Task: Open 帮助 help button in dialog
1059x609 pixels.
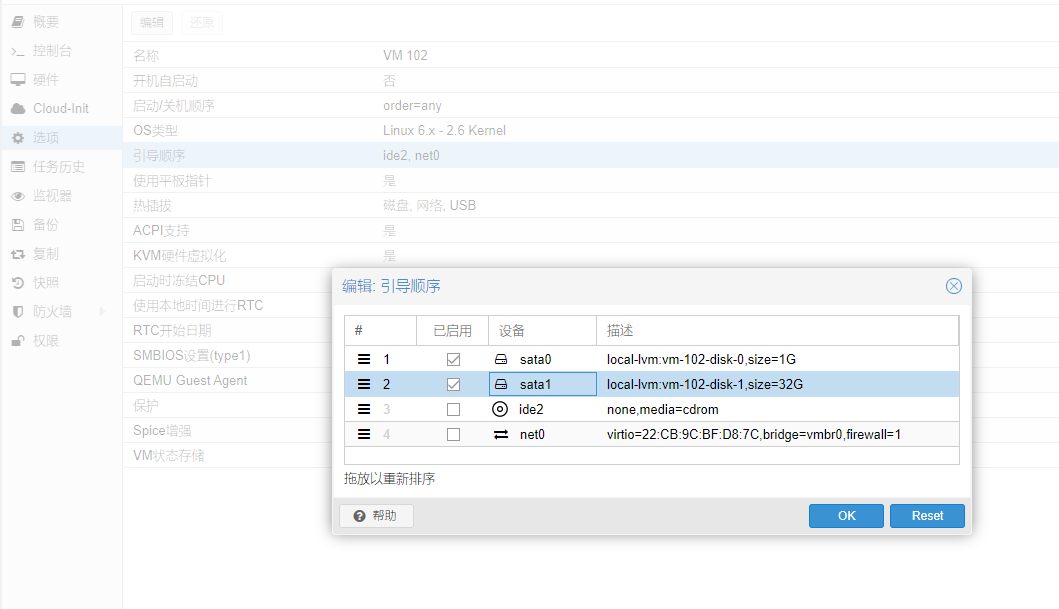Action: [x=376, y=516]
